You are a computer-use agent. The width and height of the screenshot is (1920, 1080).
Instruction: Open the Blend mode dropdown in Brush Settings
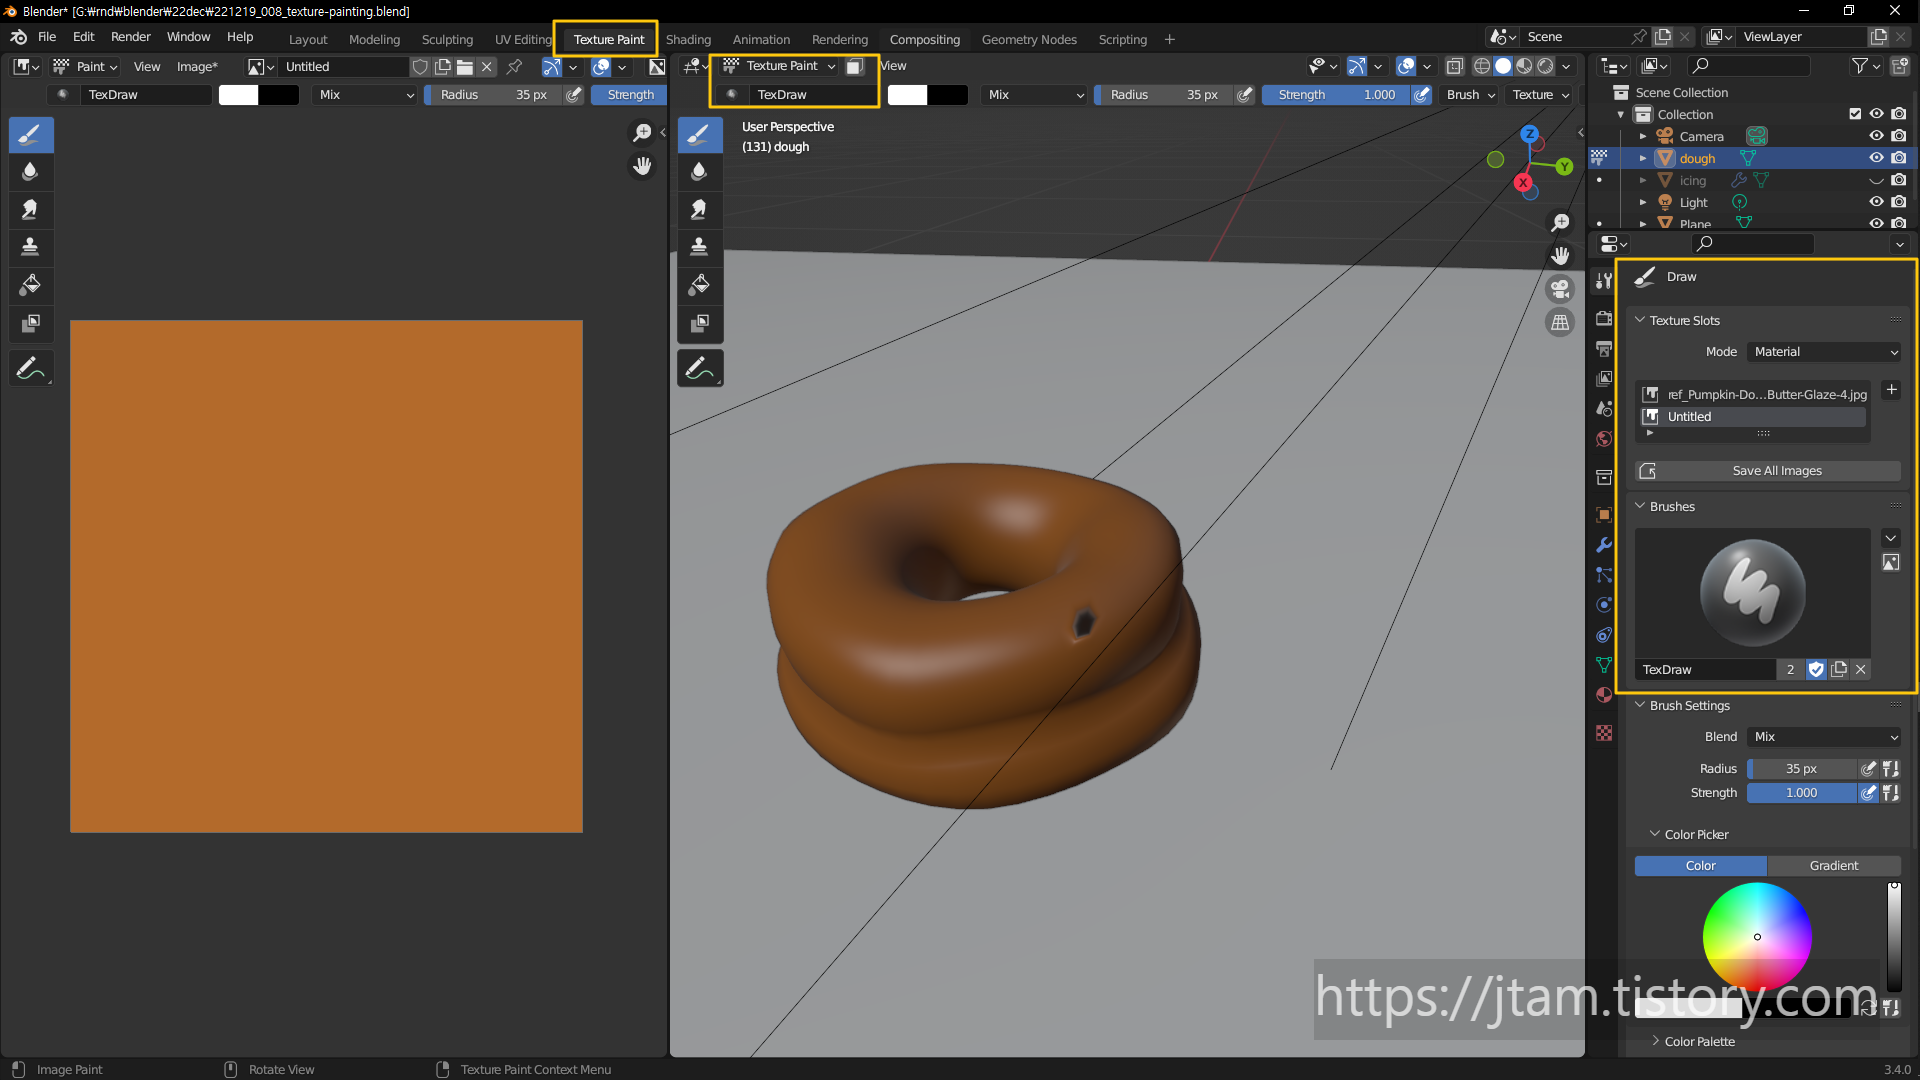(1824, 737)
